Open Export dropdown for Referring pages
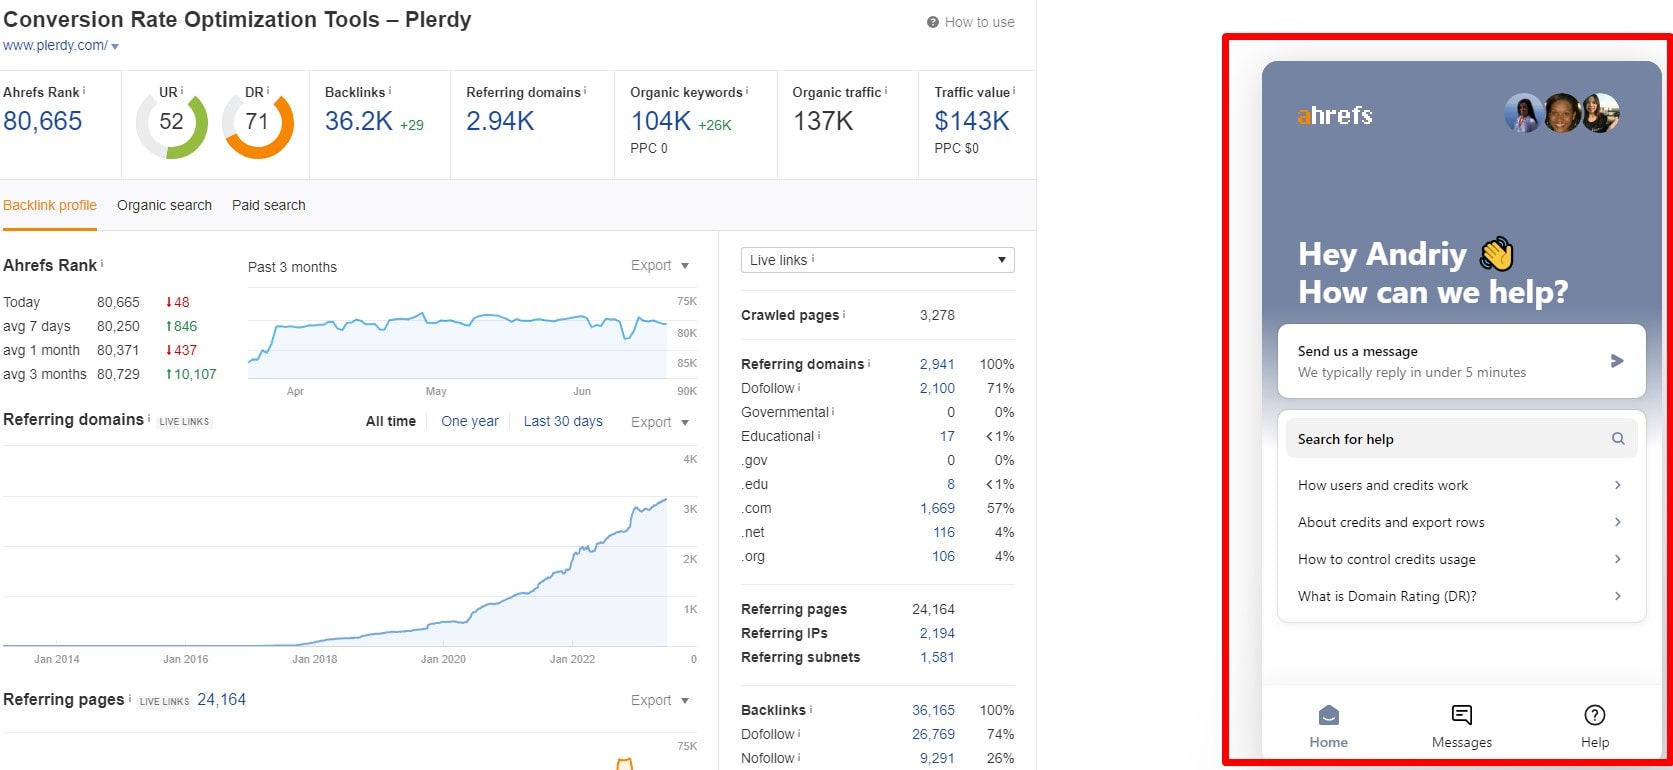Viewport: 1673px width, 770px height. click(x=660, y=700)
